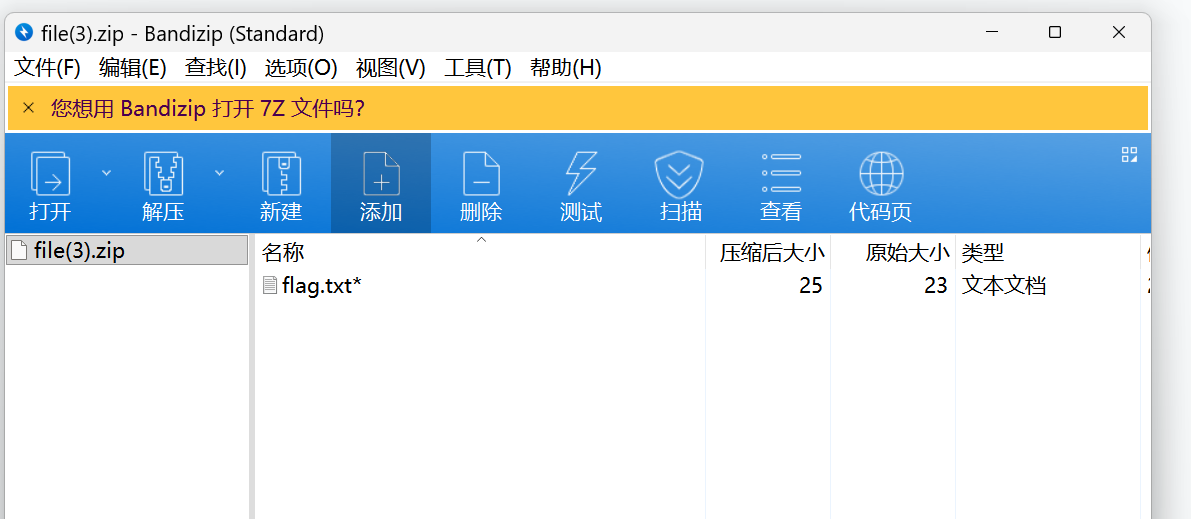Image resolution: width=1191 pixels, height=519 pixels.
Task: Click the Delete (删除) toolbar icon
Action: tap(482, 175)
